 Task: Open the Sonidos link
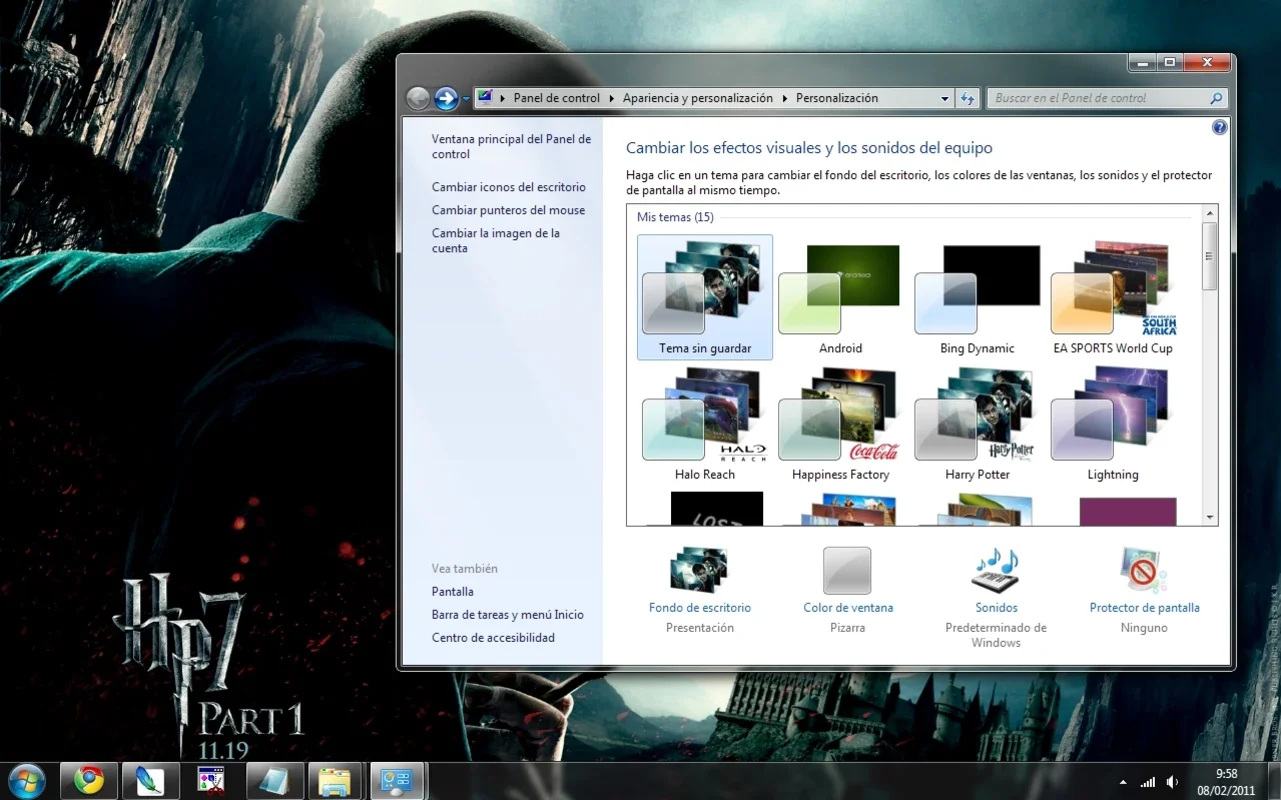997,608
